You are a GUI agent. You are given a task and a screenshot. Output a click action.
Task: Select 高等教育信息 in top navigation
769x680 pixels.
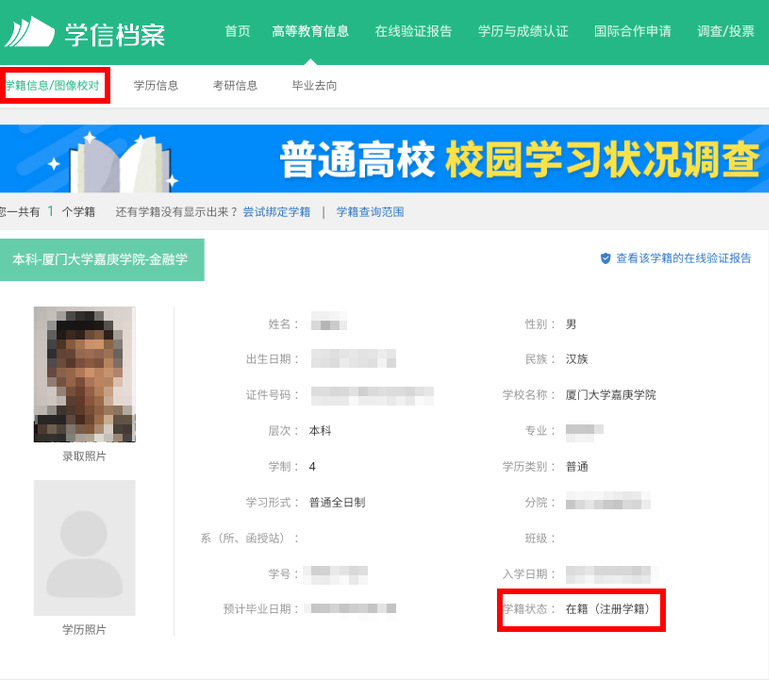coord(310,32)
